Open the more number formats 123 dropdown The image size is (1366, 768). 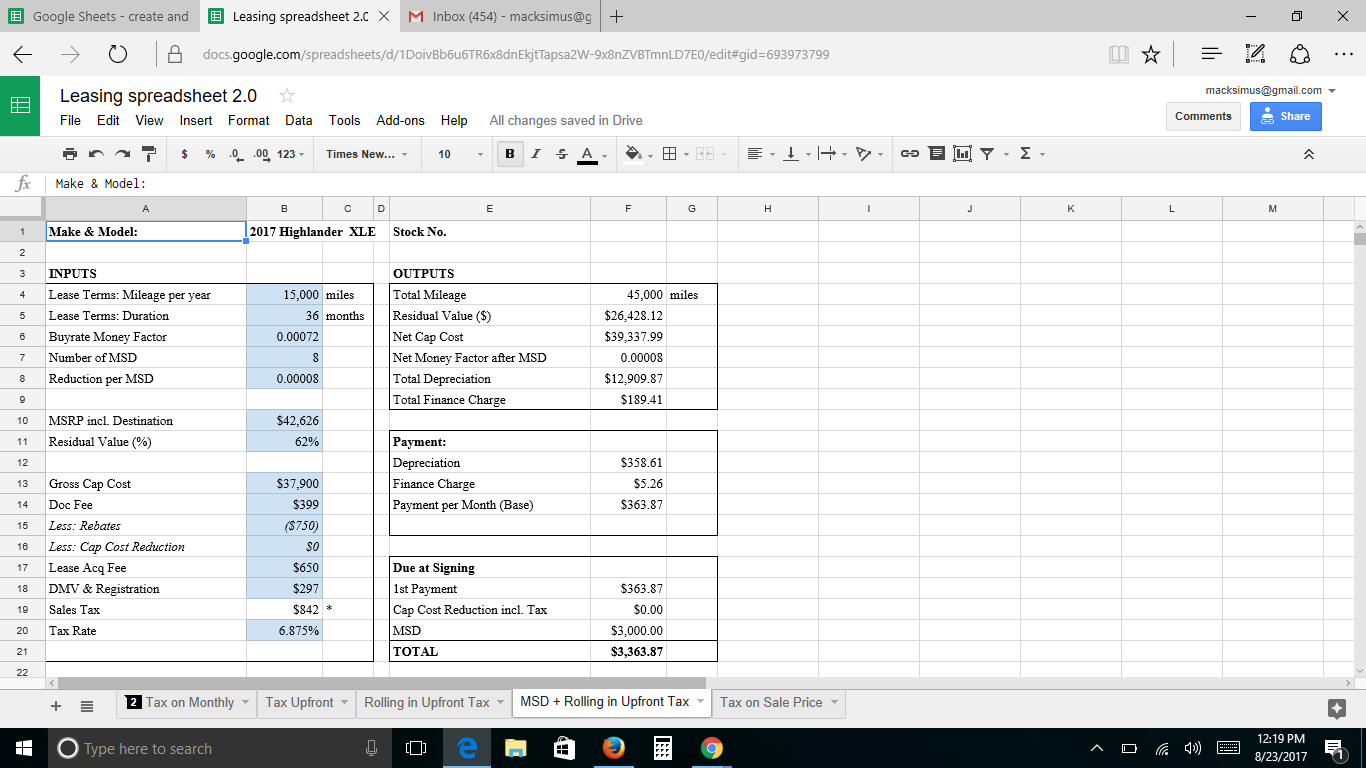coord(291,154)
